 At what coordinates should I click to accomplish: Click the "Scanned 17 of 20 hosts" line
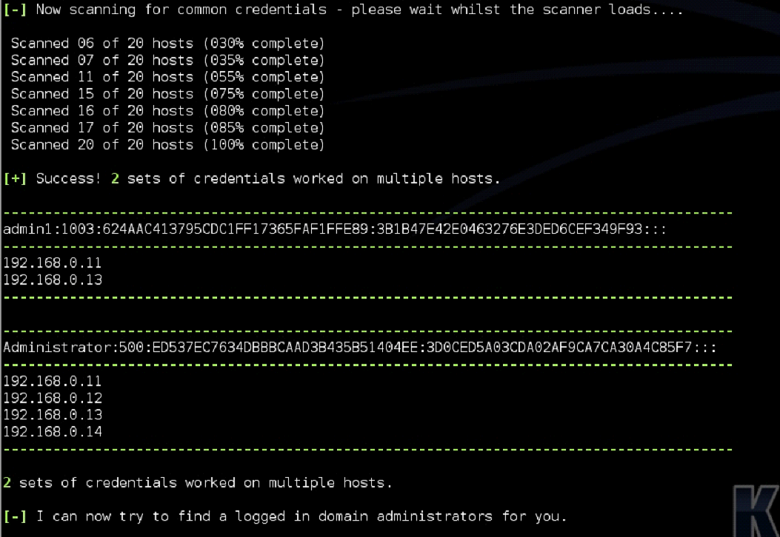[168, 128]
